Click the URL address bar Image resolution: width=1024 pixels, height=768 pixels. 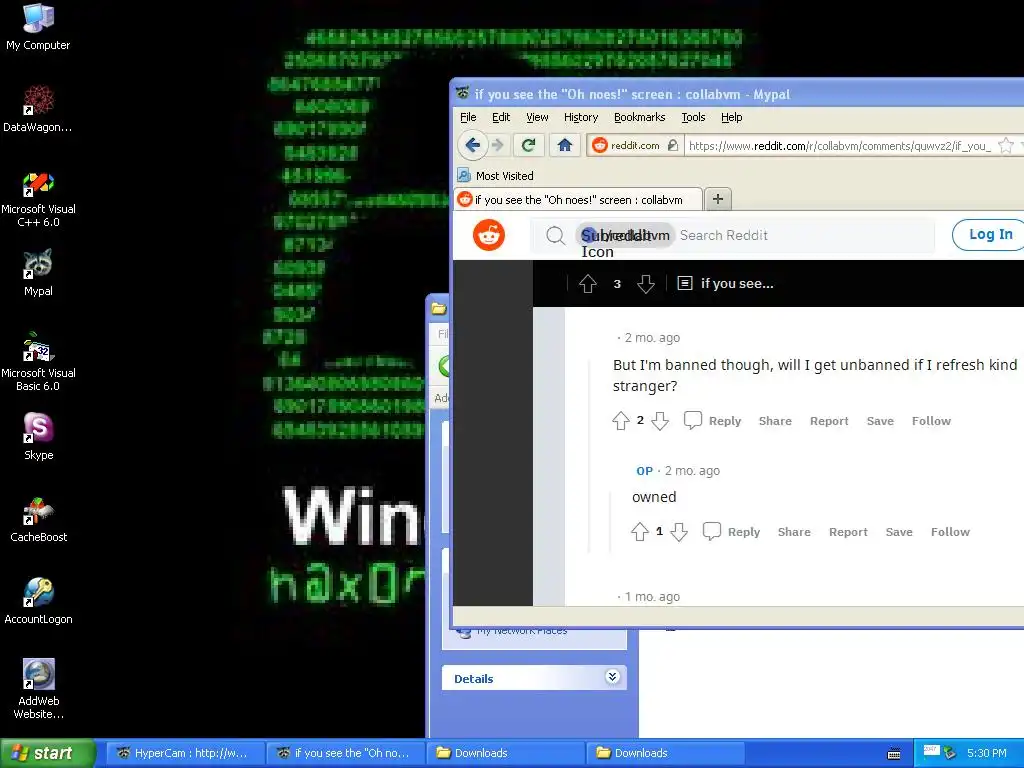[x=840, y=146]
